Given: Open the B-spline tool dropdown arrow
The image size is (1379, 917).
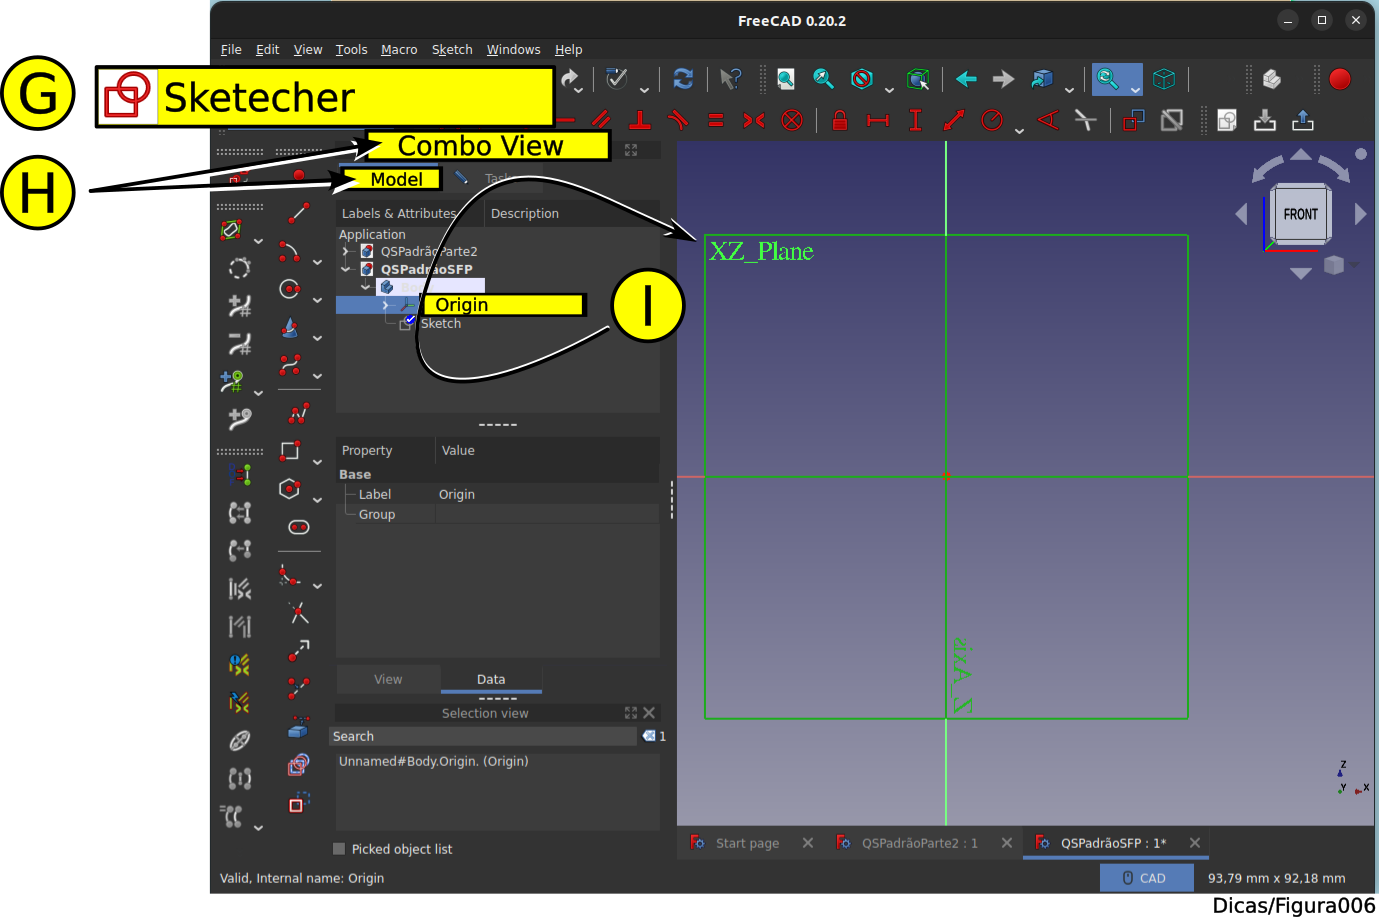Looking at the screenshot, I should pos(317,376).
